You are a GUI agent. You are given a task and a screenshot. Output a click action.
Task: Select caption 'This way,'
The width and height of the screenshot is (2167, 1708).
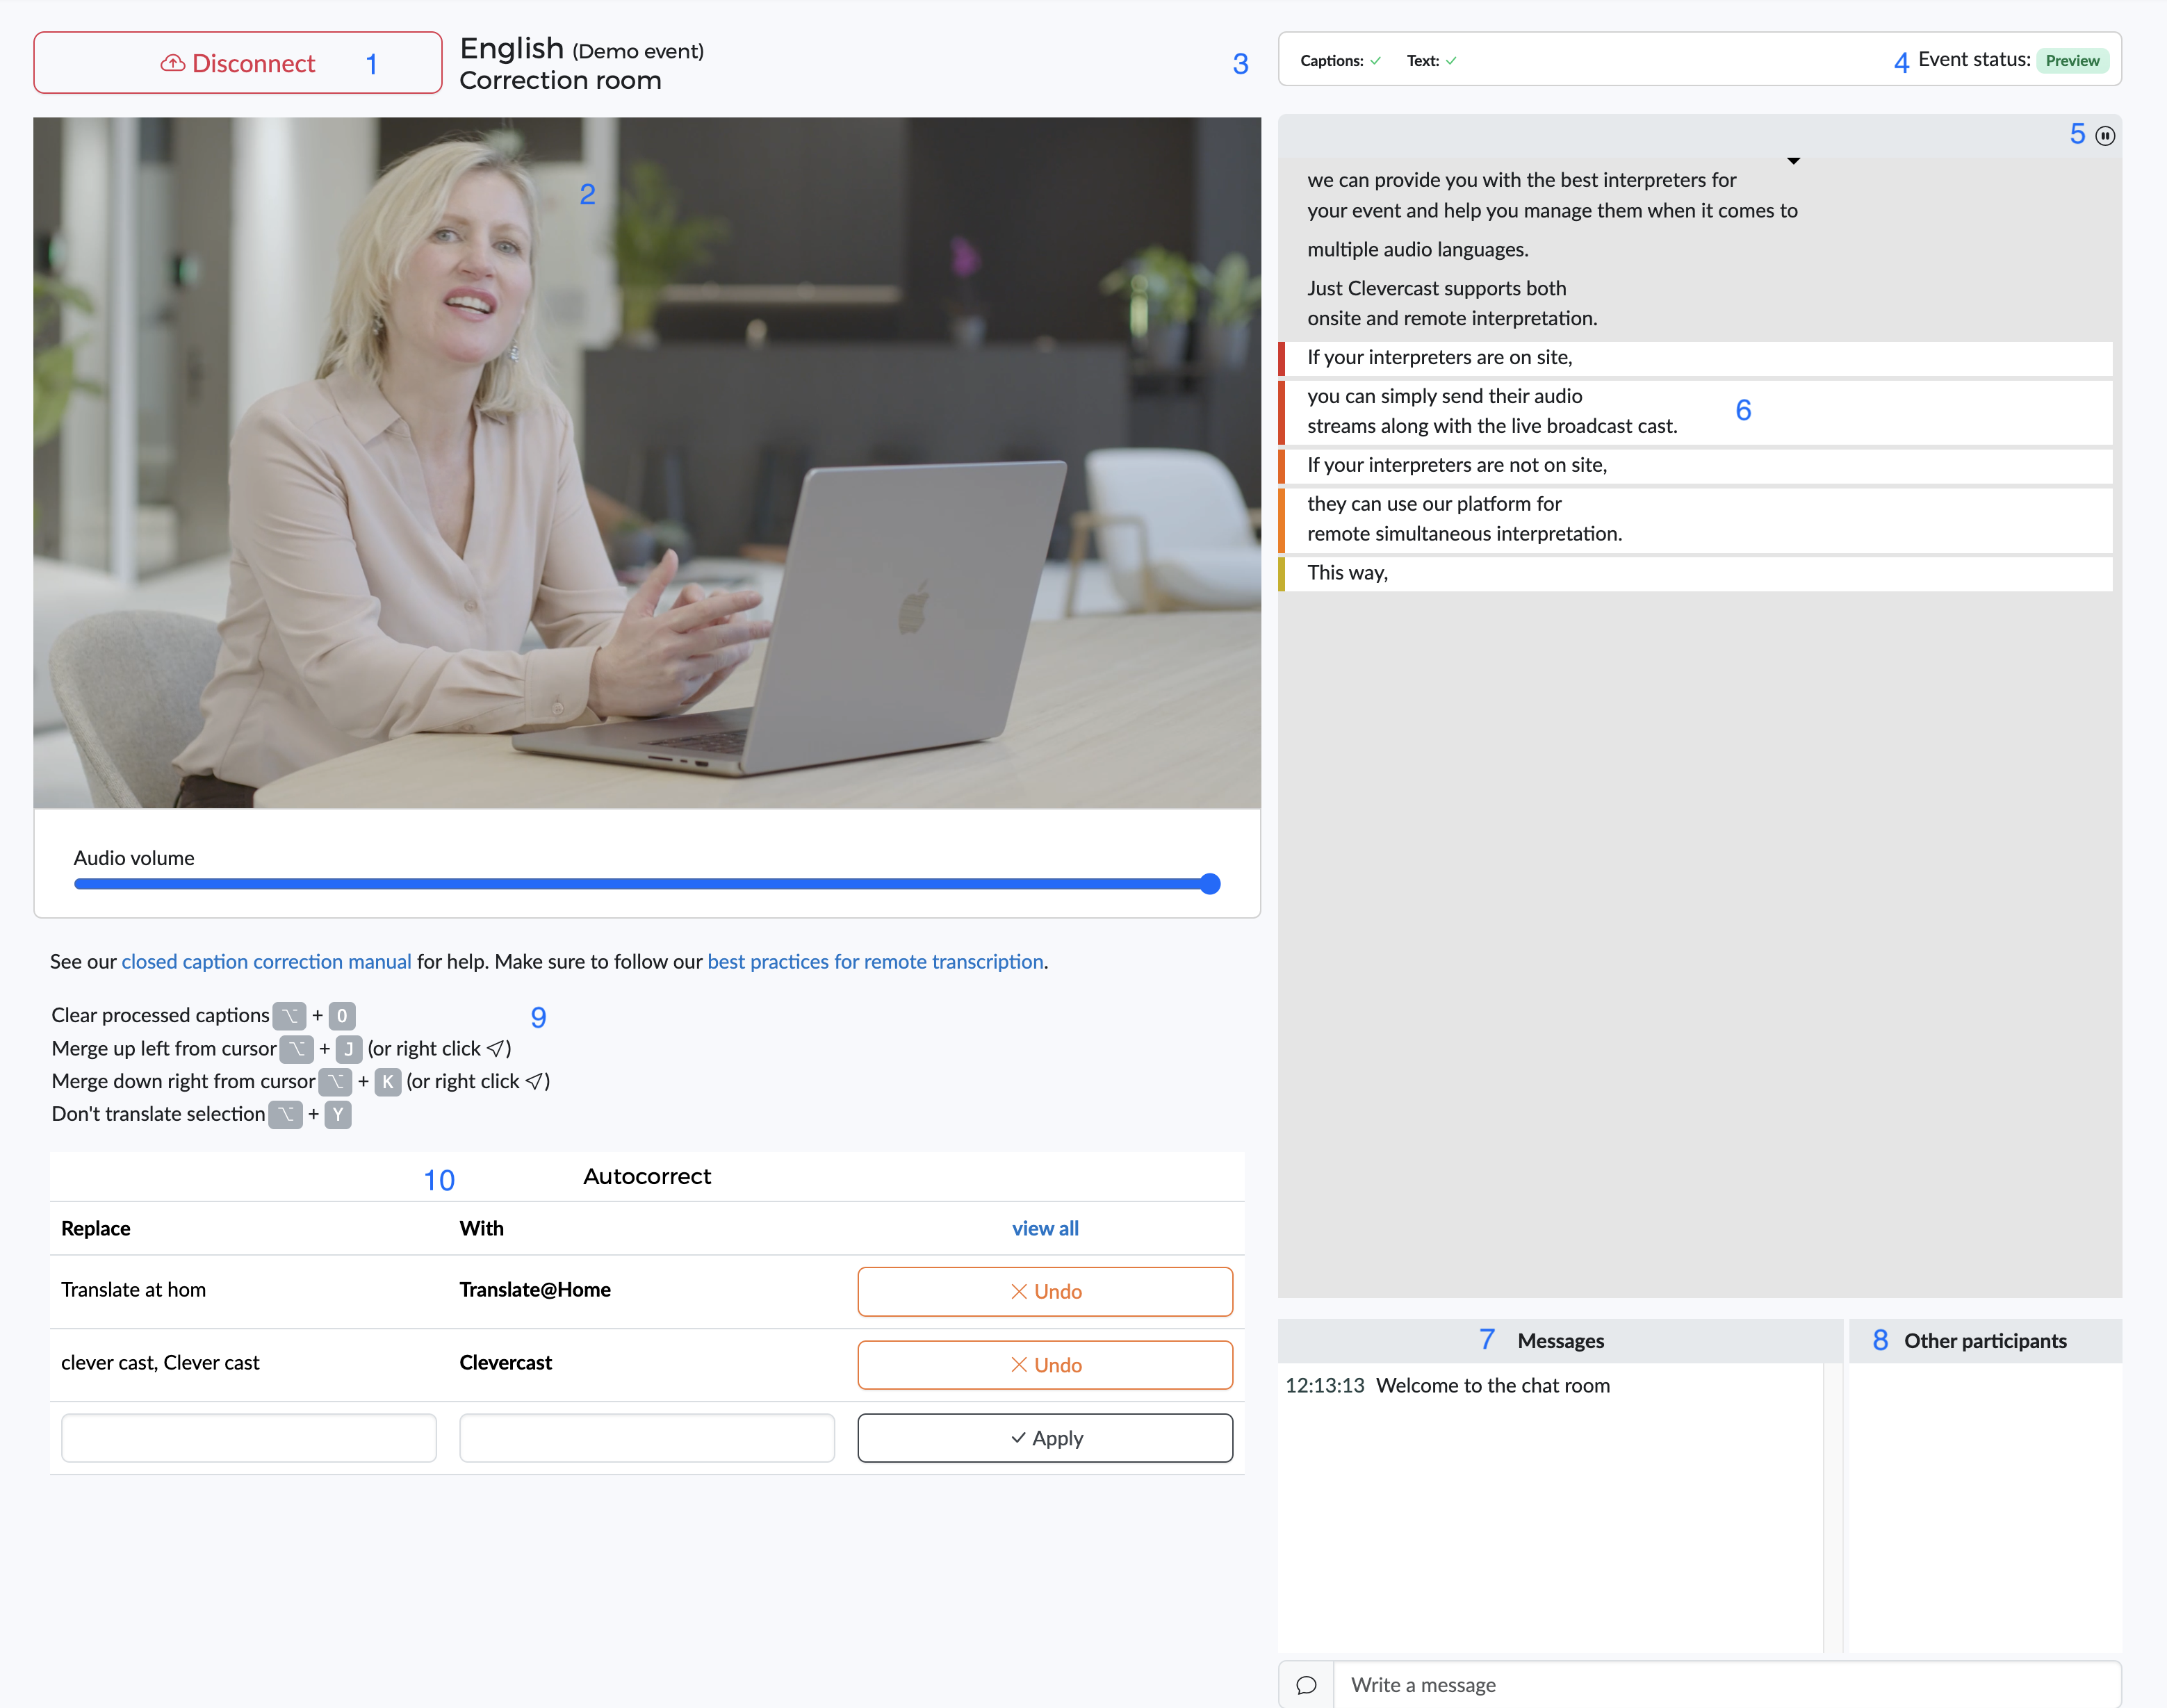(1696, 573)
